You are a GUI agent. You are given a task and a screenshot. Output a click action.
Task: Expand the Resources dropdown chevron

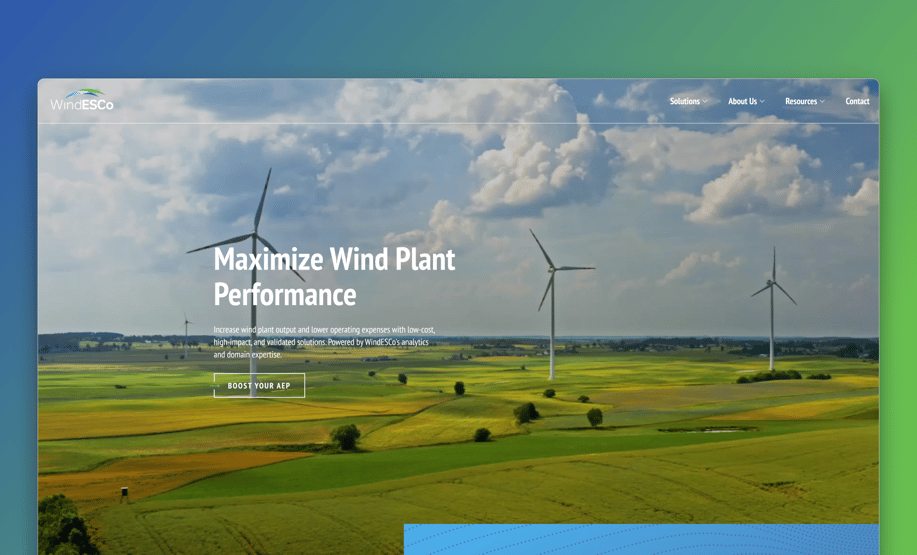(822, 102)
